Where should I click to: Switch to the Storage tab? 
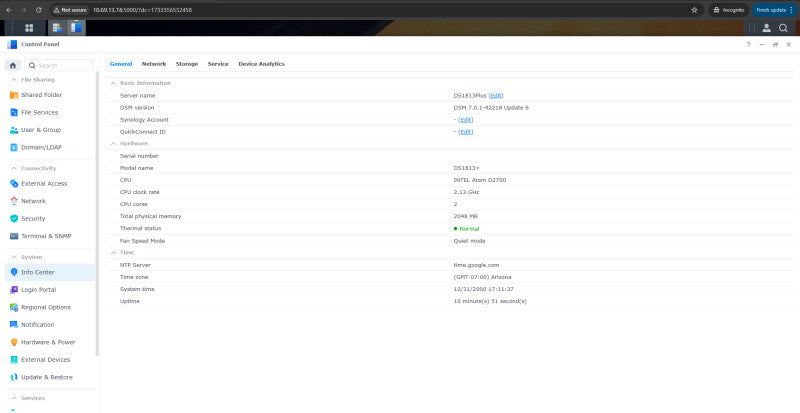click(x=187, y=64)
